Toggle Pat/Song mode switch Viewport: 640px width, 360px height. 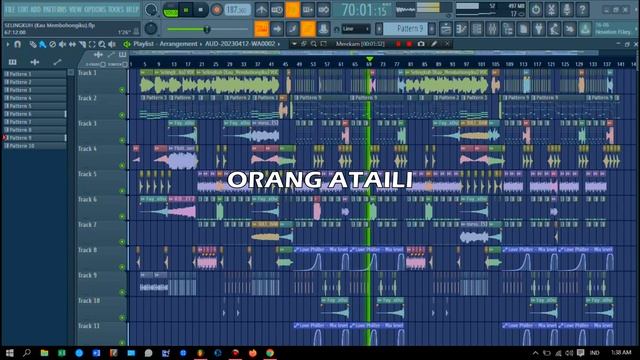click(171, 10)
